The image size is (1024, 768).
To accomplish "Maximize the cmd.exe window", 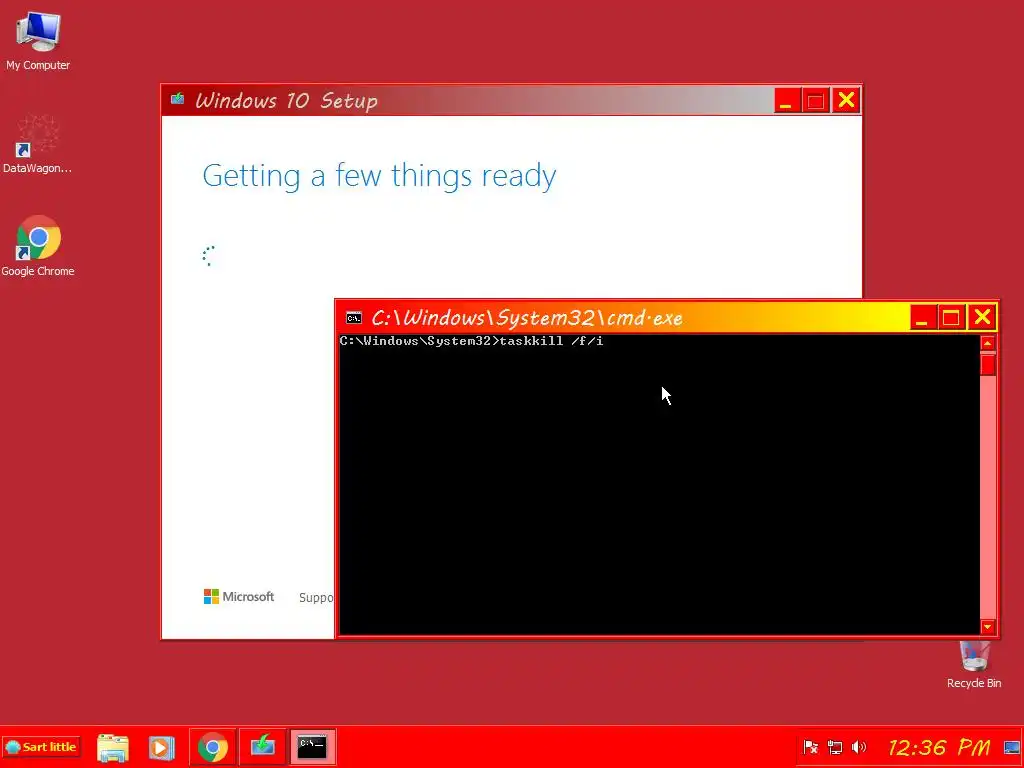I will pos(951,318).
